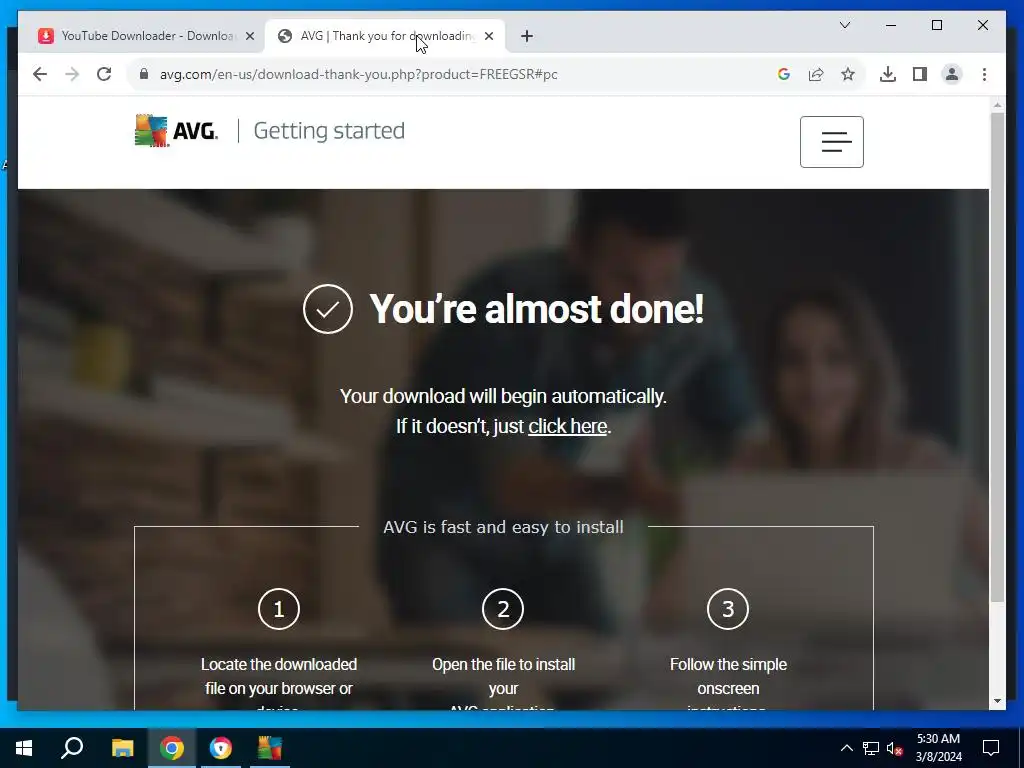
Task: Share this page using the share icon
Action: pos(816,74)
